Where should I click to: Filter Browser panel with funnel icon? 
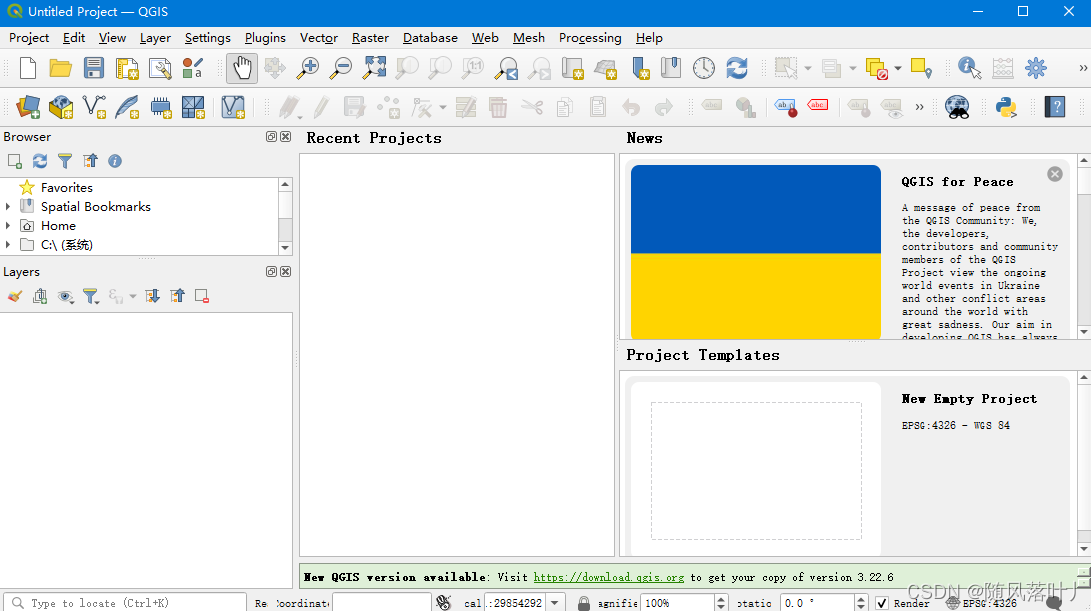point(65,161)
